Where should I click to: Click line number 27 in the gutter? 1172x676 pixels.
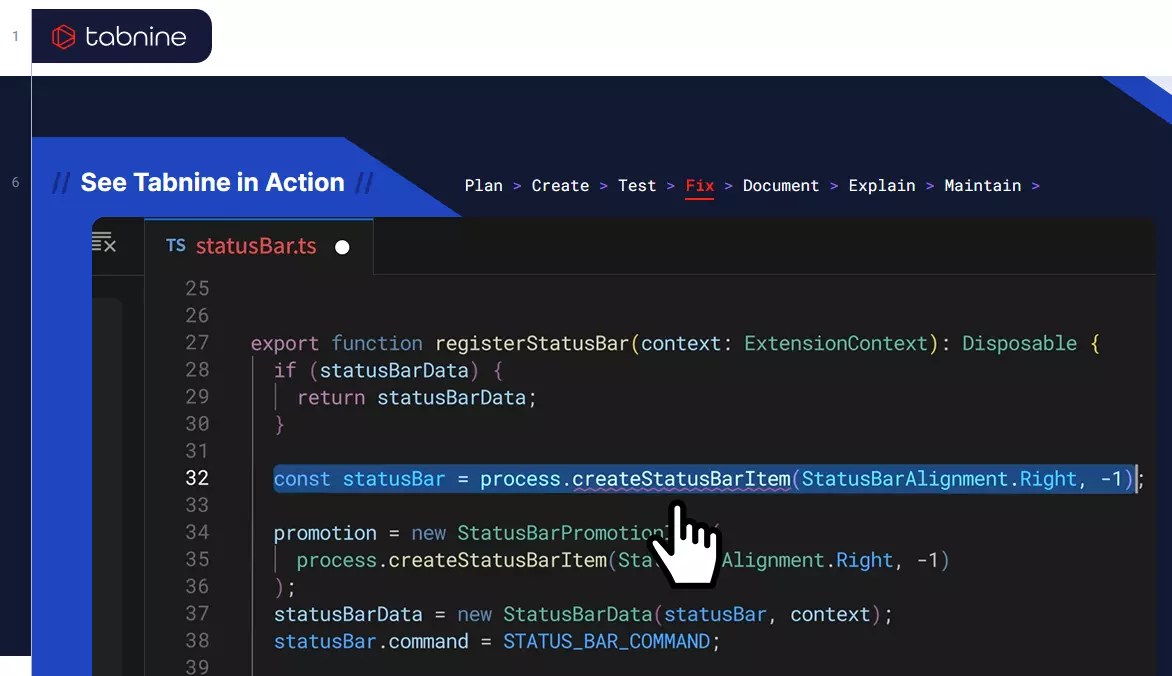coord(197,343)
